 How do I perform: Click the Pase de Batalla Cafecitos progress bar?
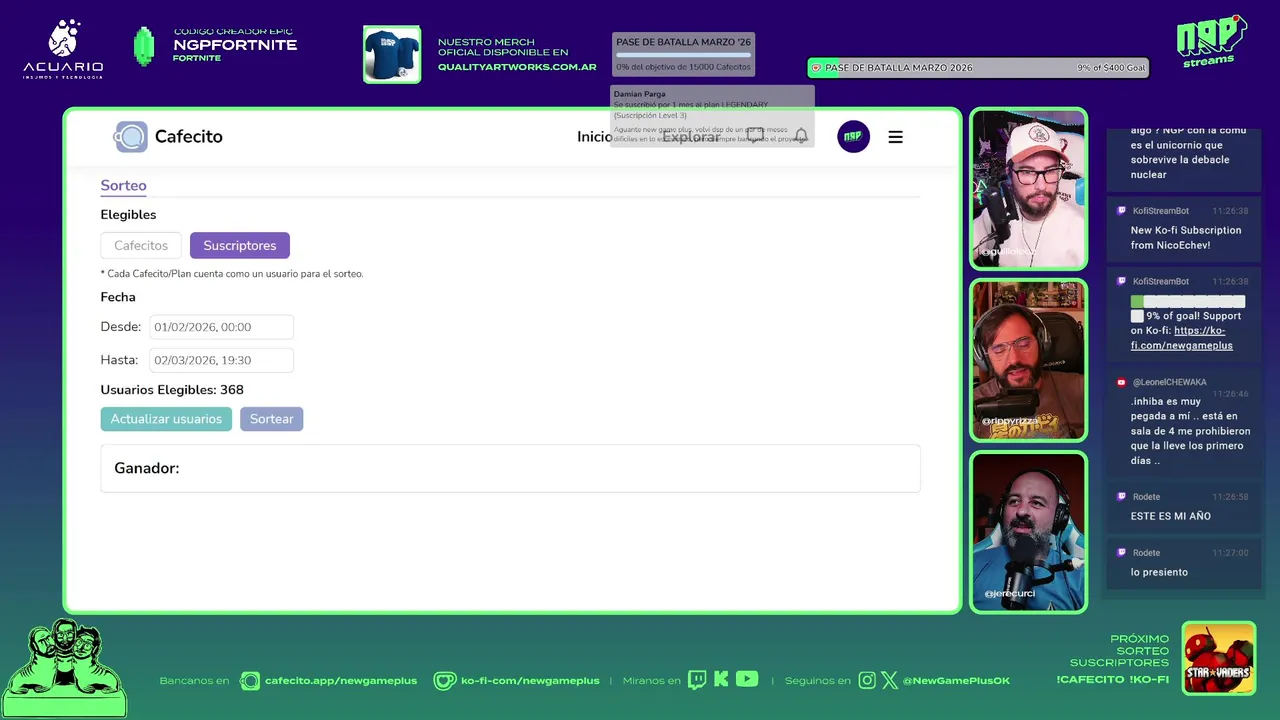pos(683,55)
